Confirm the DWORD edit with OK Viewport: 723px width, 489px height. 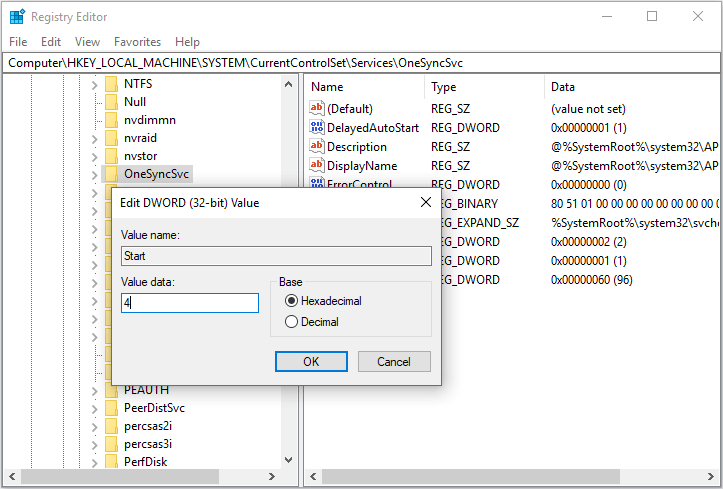(311, 361)
